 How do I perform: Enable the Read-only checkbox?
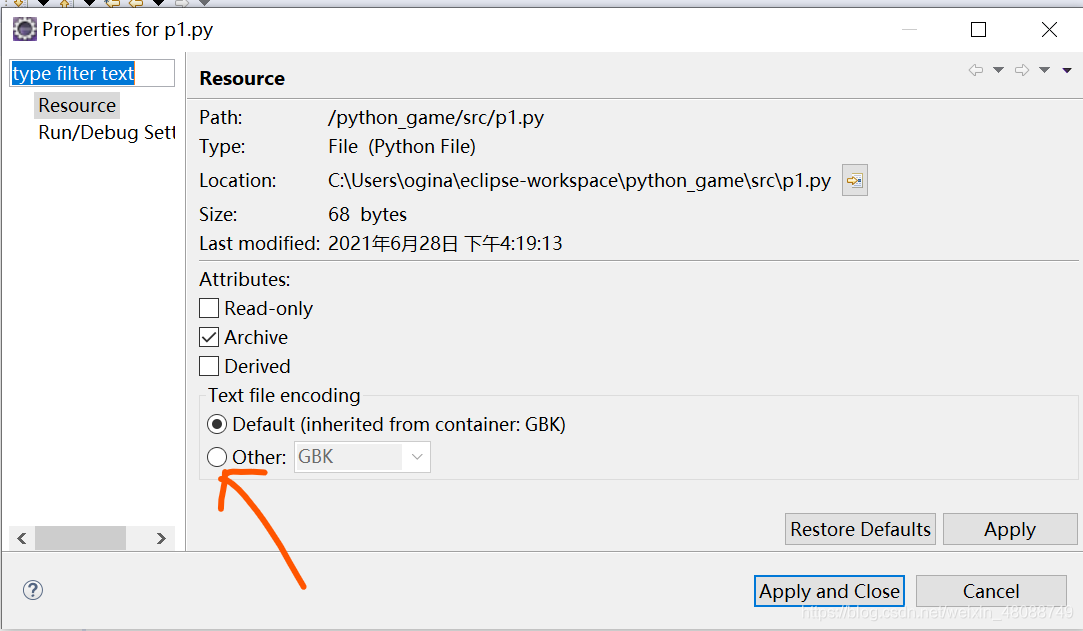(x=209, y=308)
